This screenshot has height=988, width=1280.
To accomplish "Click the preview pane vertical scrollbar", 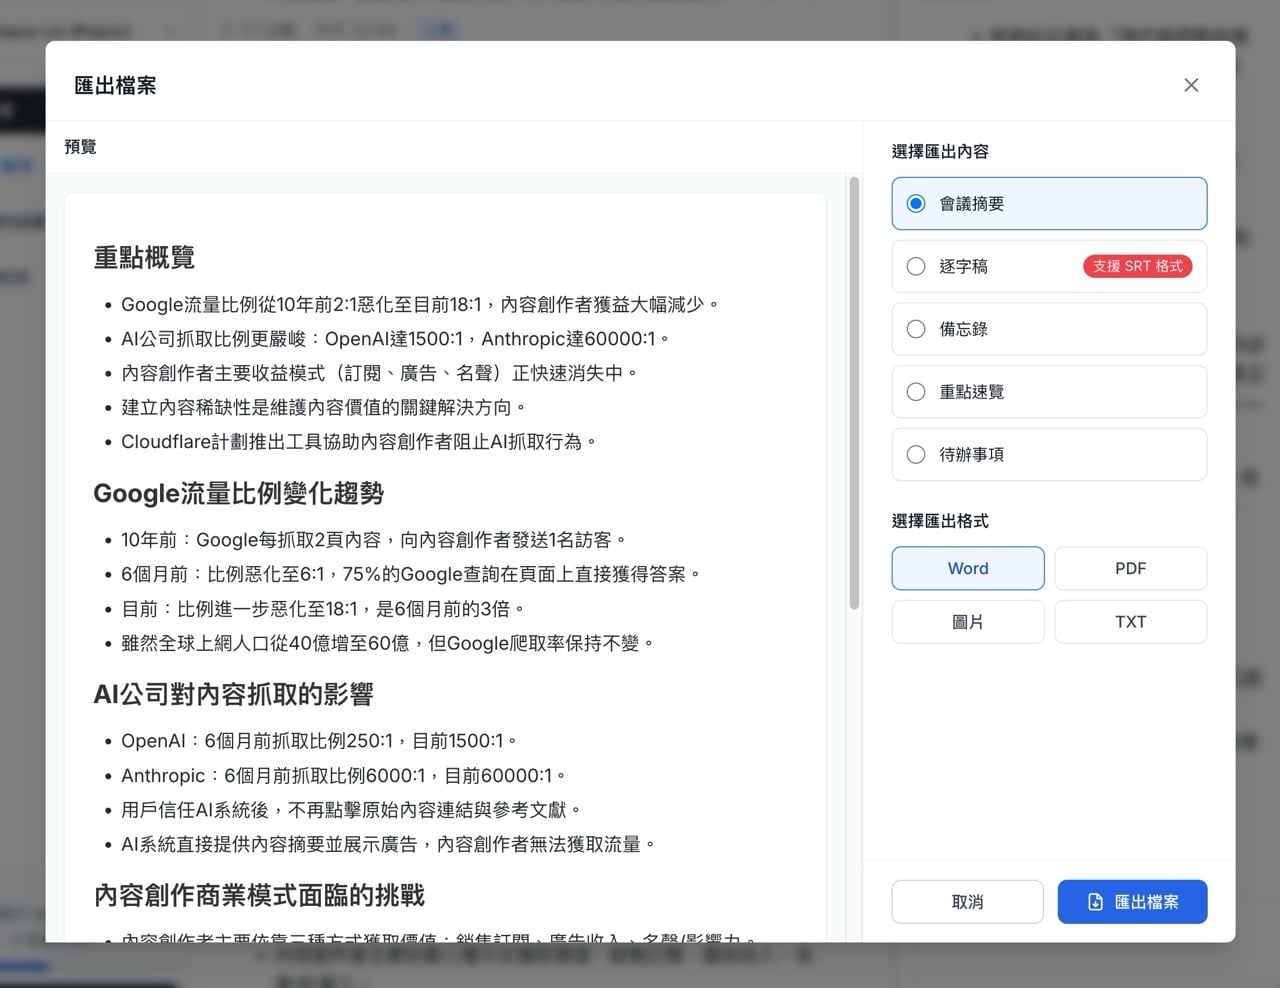I will point(854,400).
